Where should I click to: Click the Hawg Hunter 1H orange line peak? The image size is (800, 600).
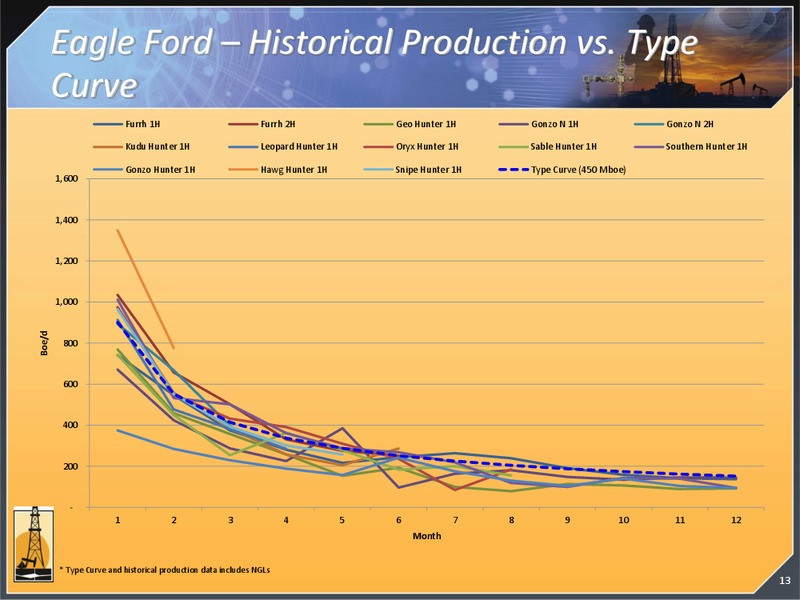tap(118, 230)
